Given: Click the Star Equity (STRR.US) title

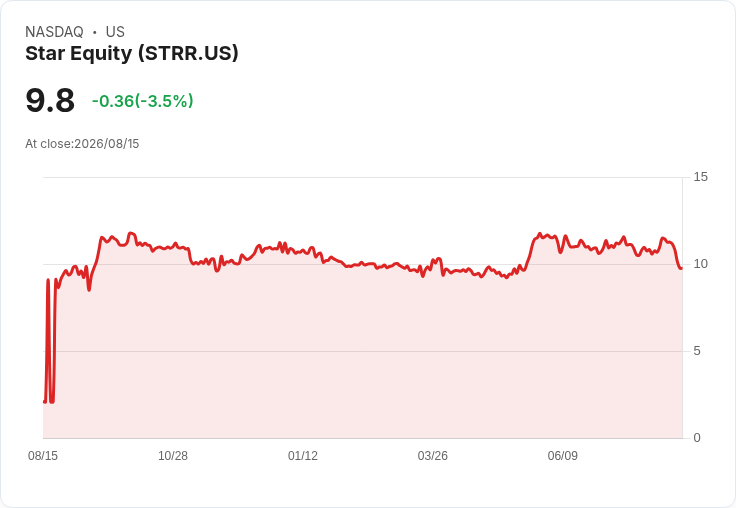Looking at the screenshot, I should (132, 54).
